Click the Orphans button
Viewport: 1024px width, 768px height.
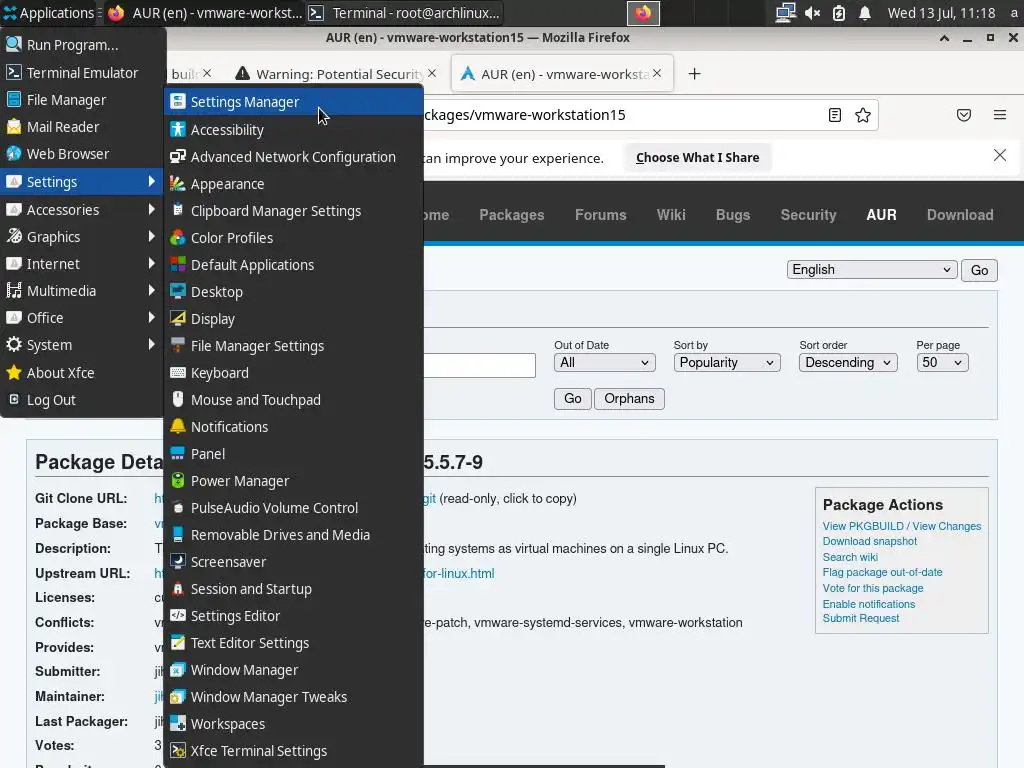[x=629, y=398]
